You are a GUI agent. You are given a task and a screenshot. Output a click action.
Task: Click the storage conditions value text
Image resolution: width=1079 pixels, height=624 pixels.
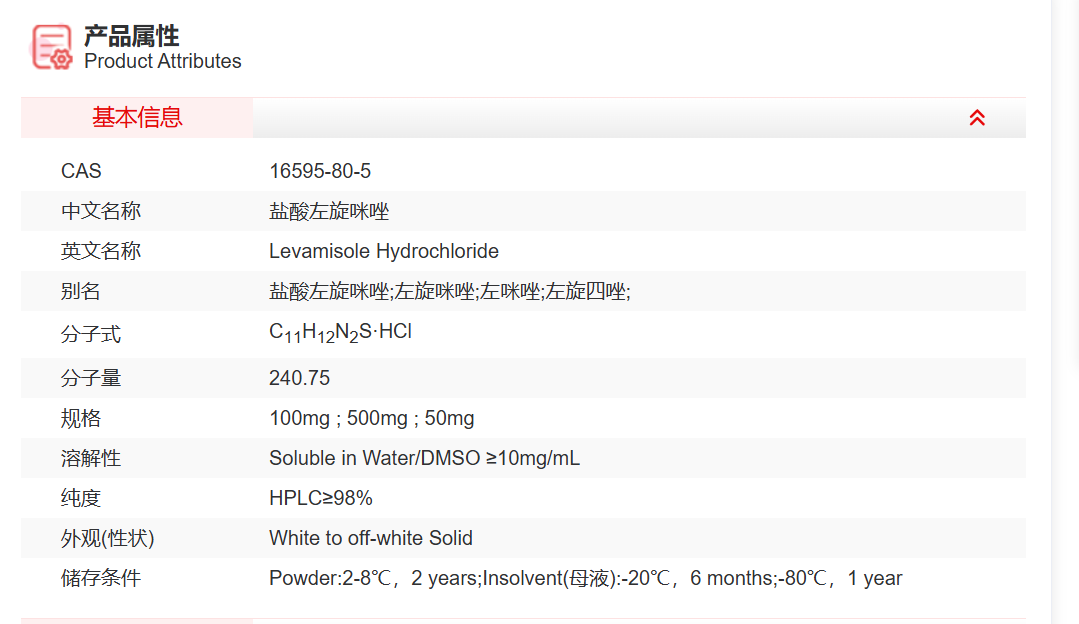pos(585,578)
